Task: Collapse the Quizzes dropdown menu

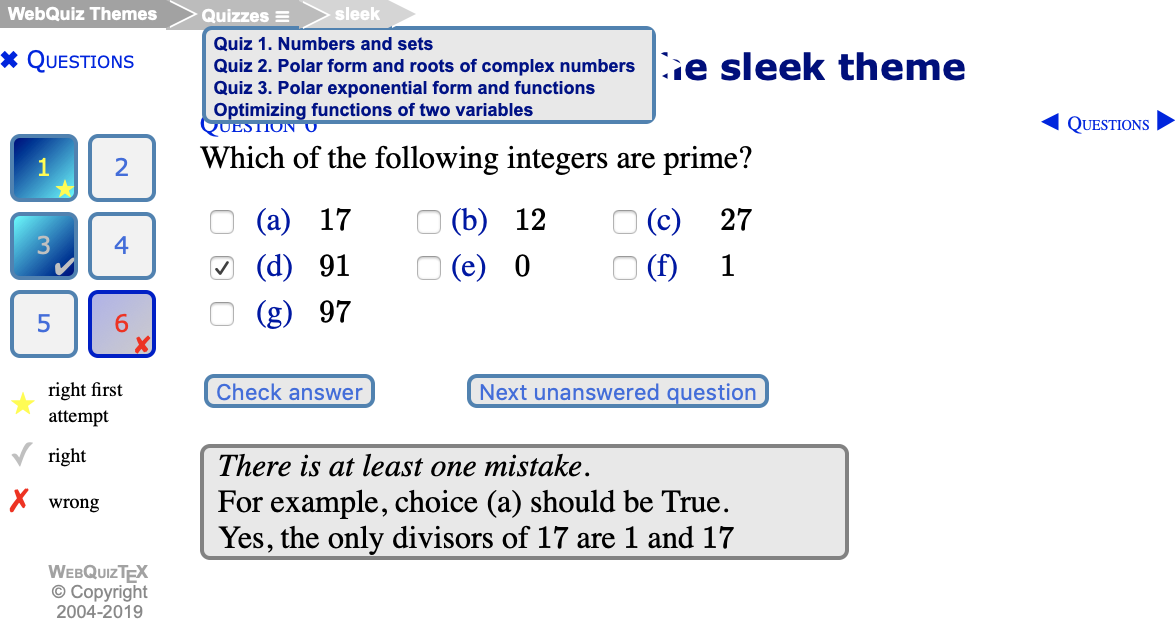Action: click(245, 16)
